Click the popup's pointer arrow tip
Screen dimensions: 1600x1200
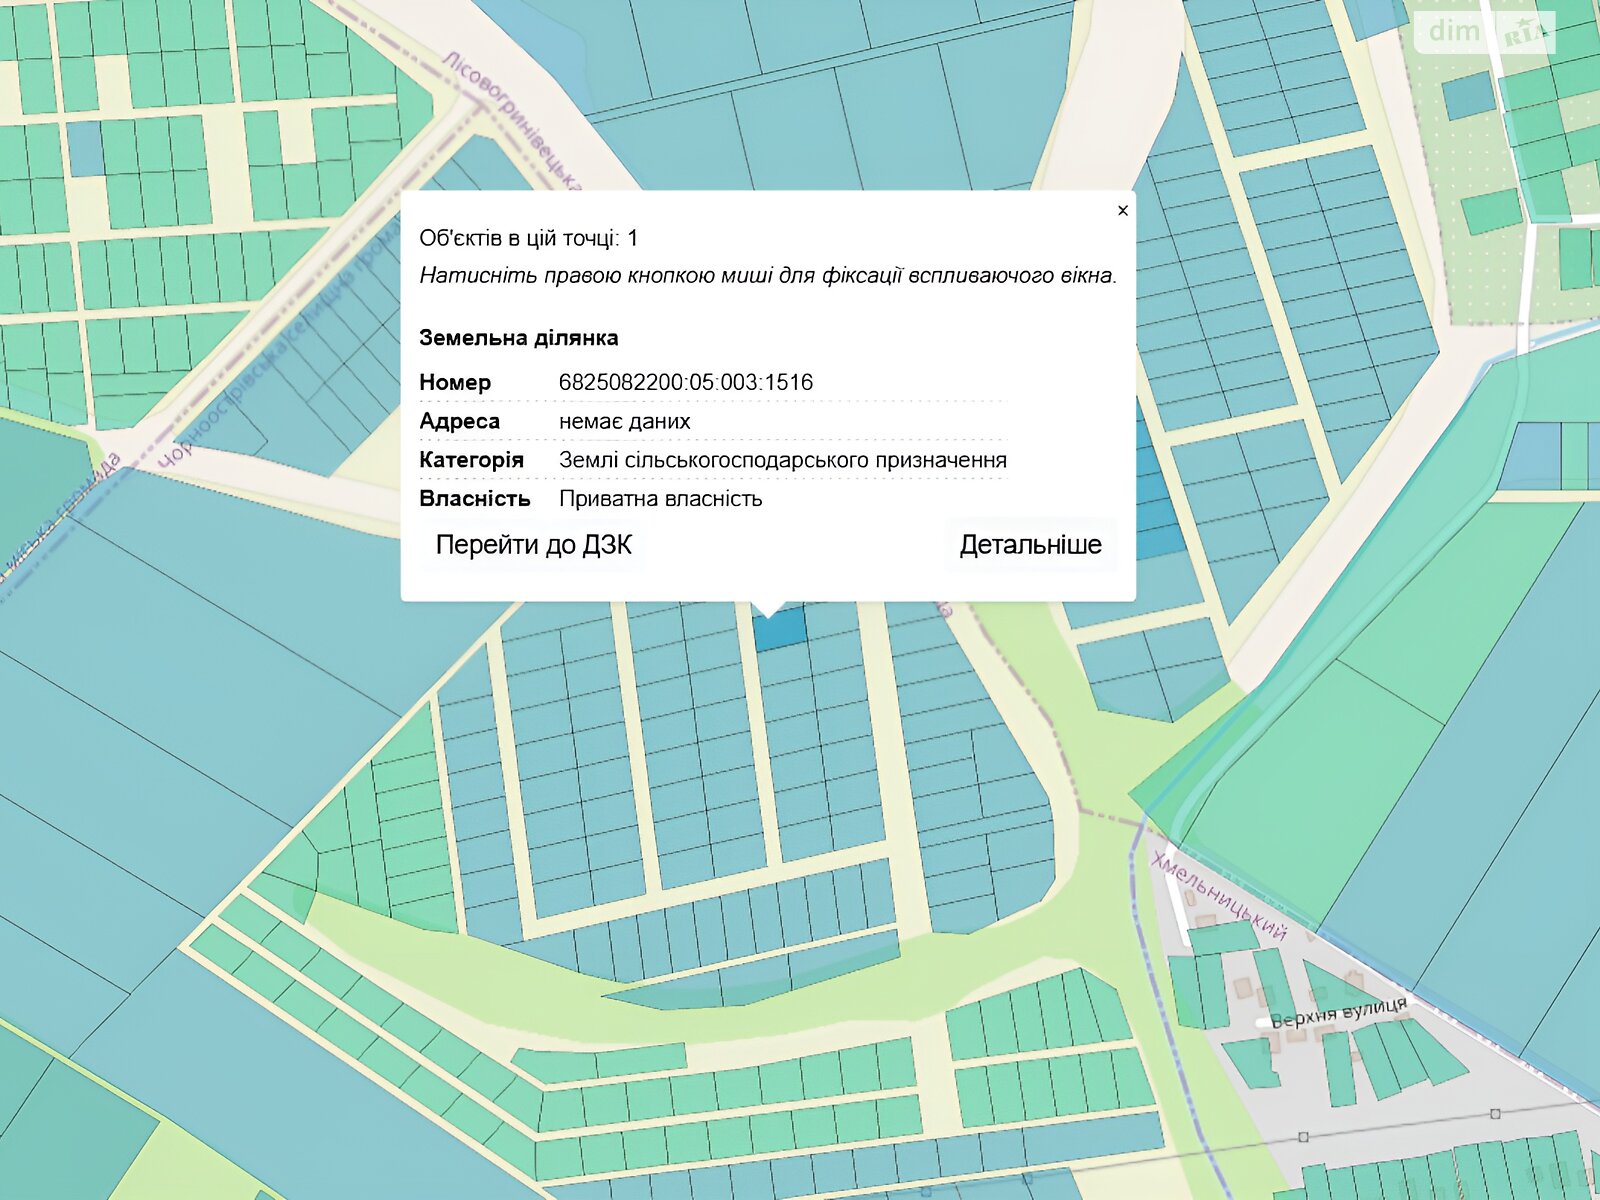point(768,613)
